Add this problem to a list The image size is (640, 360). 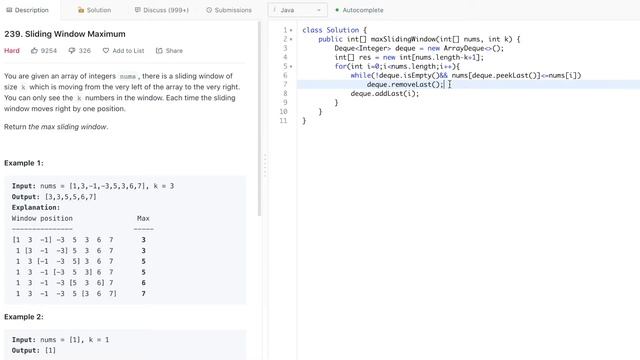pos(128,51)
